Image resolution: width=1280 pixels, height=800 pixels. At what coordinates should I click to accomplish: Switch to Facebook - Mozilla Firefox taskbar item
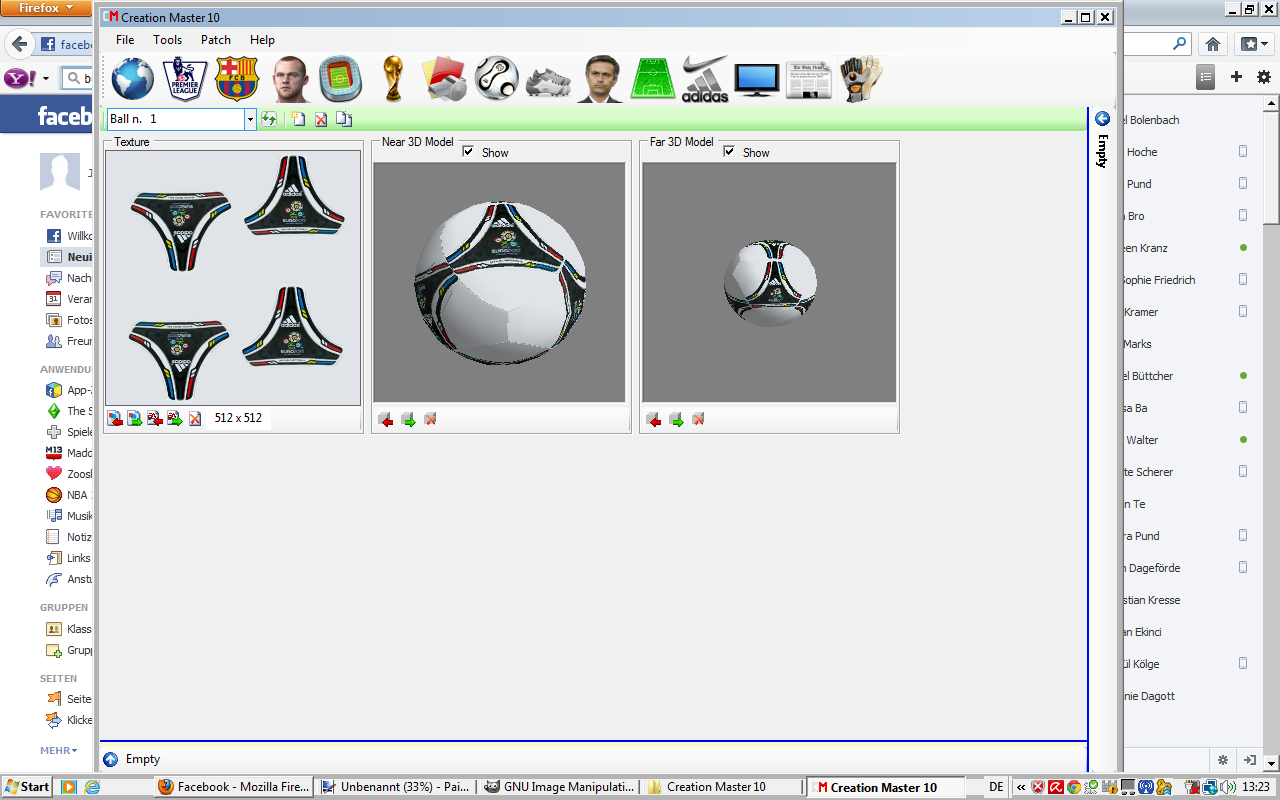click(x=234, y=787)
